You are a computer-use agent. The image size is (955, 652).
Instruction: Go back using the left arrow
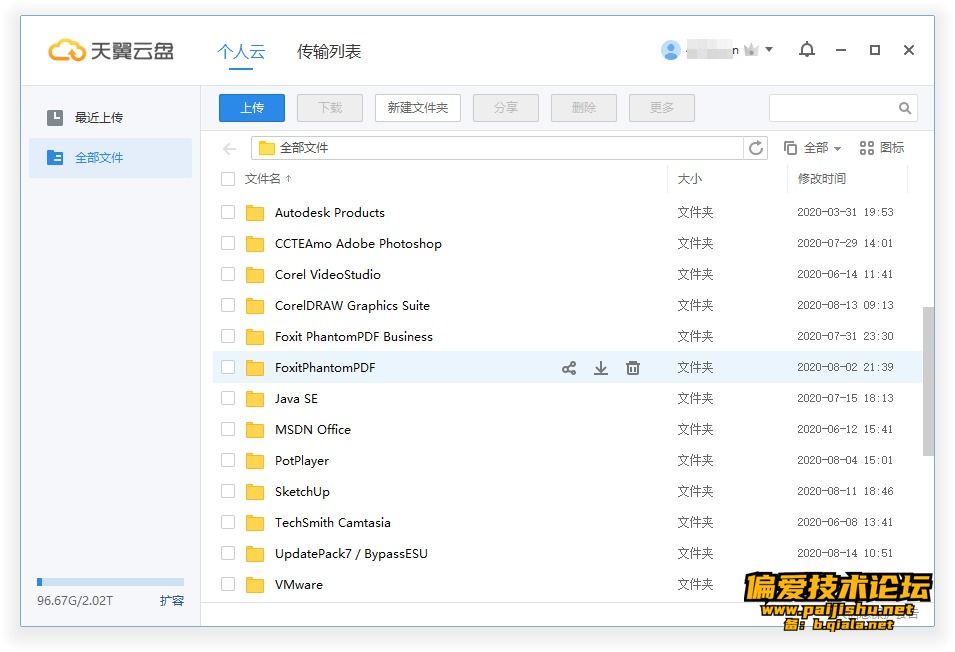pos(230,148)
